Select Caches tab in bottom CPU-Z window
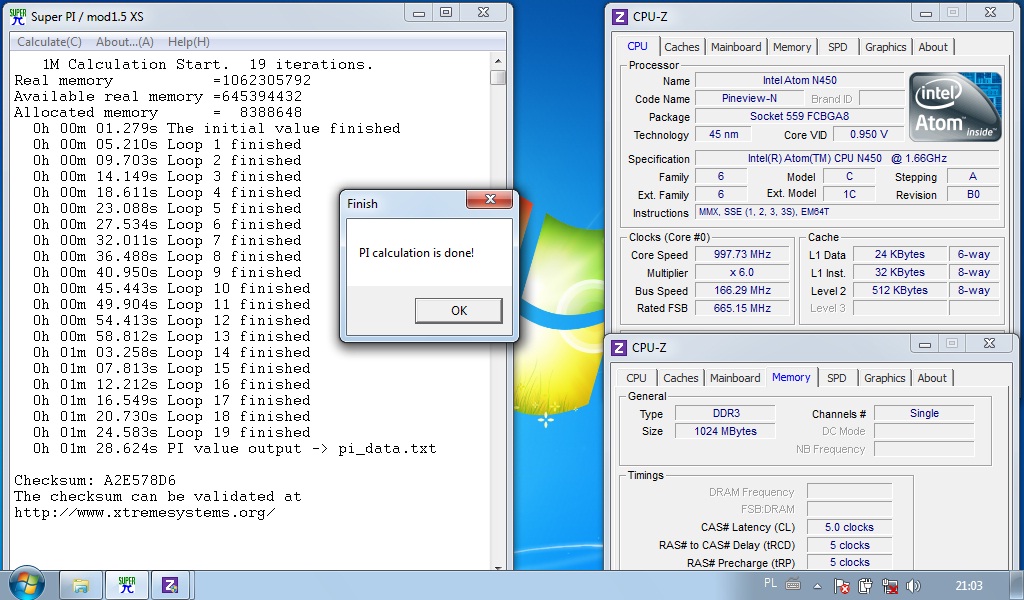 coord(680,378)
